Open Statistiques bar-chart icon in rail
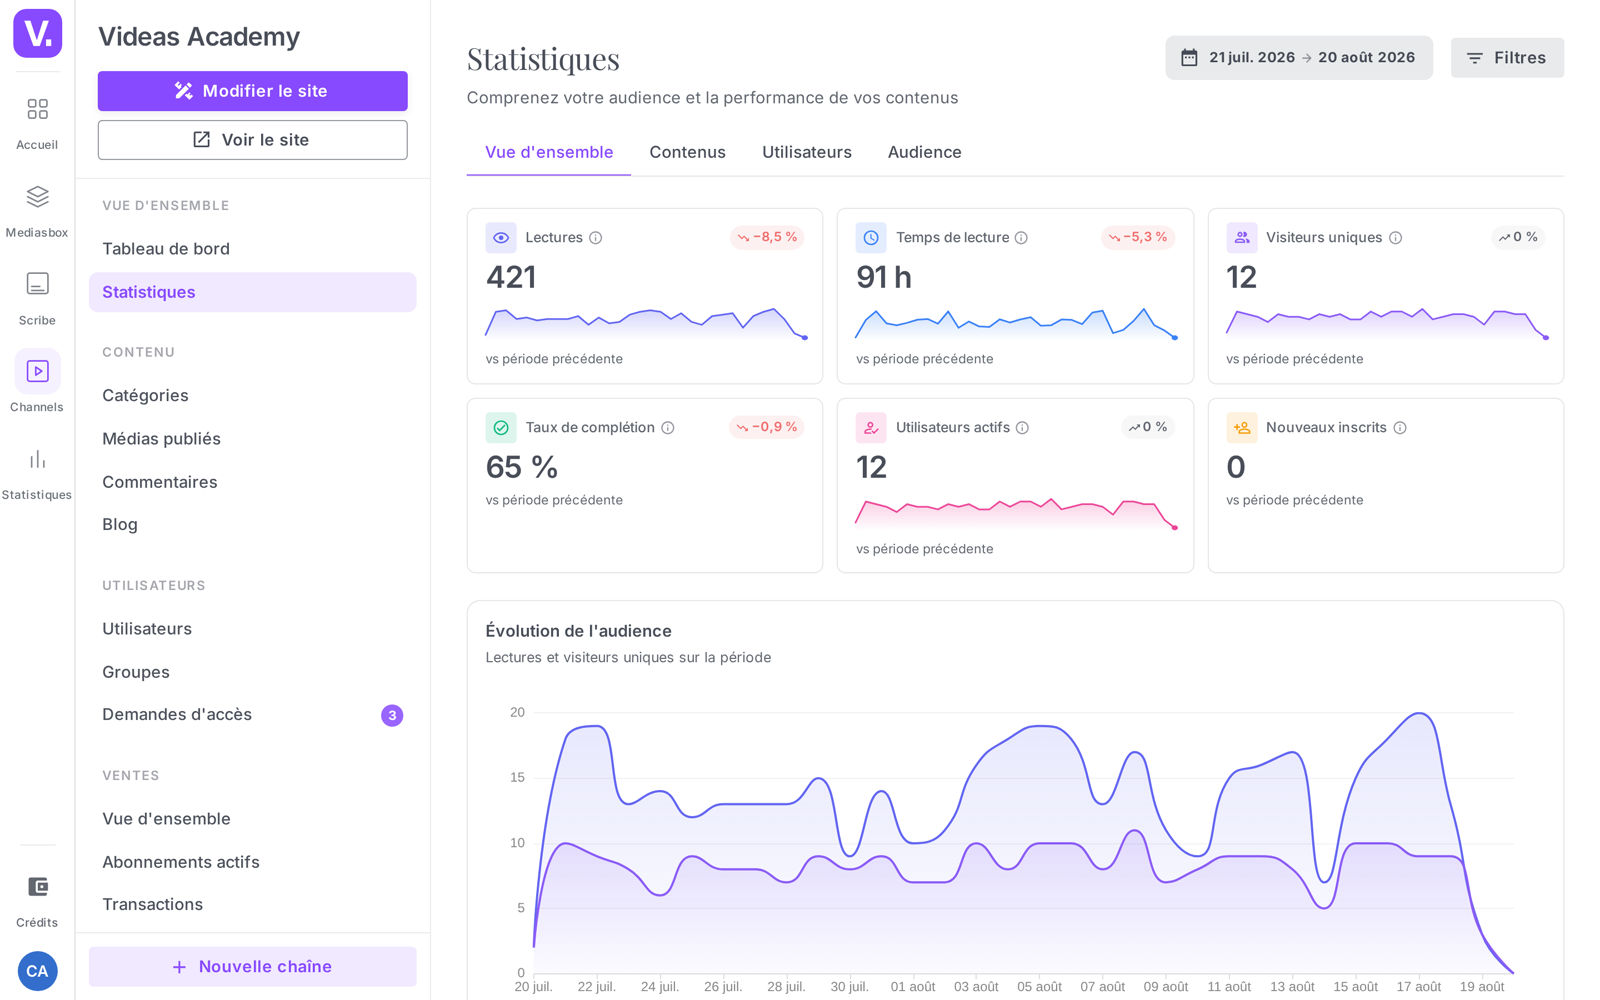1600x1000 pixels. [37, 459]
